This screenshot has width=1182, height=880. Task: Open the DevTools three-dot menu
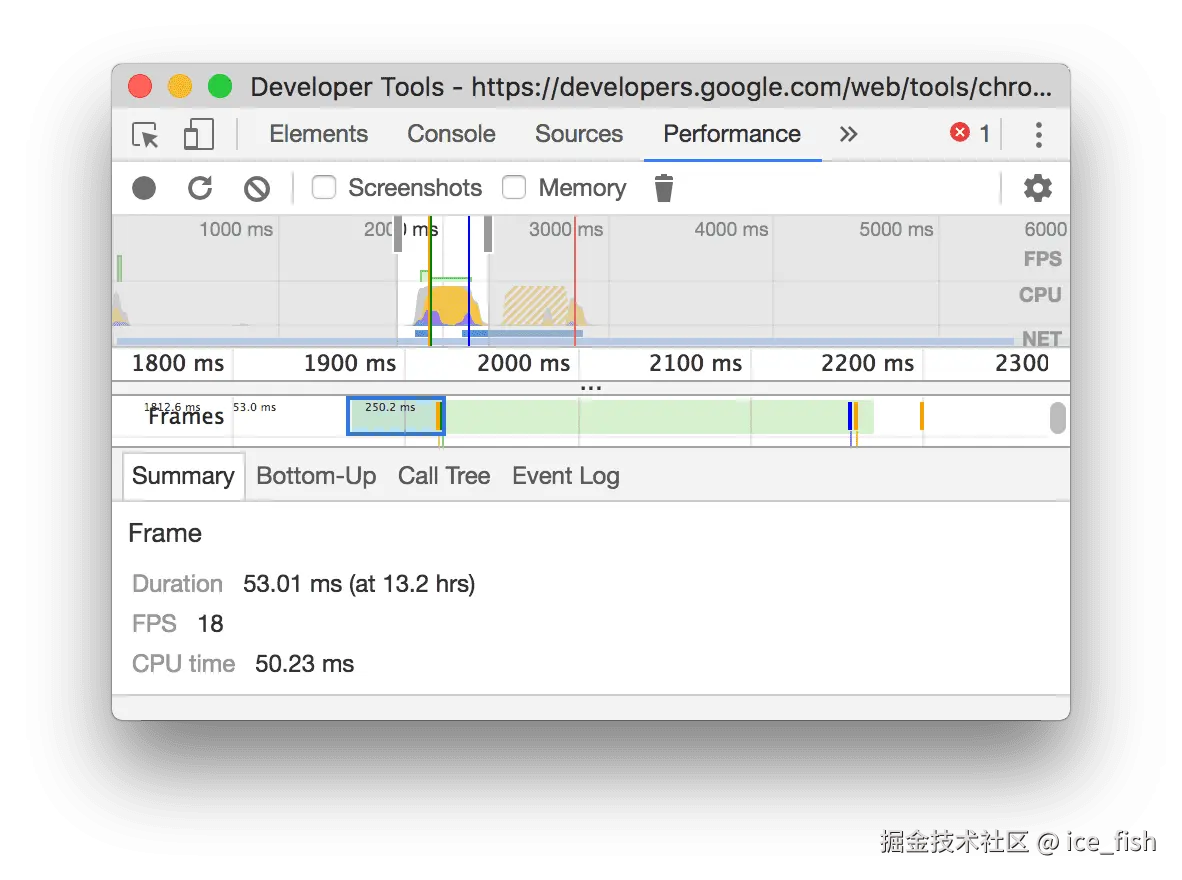click(x=1039, y=135)
